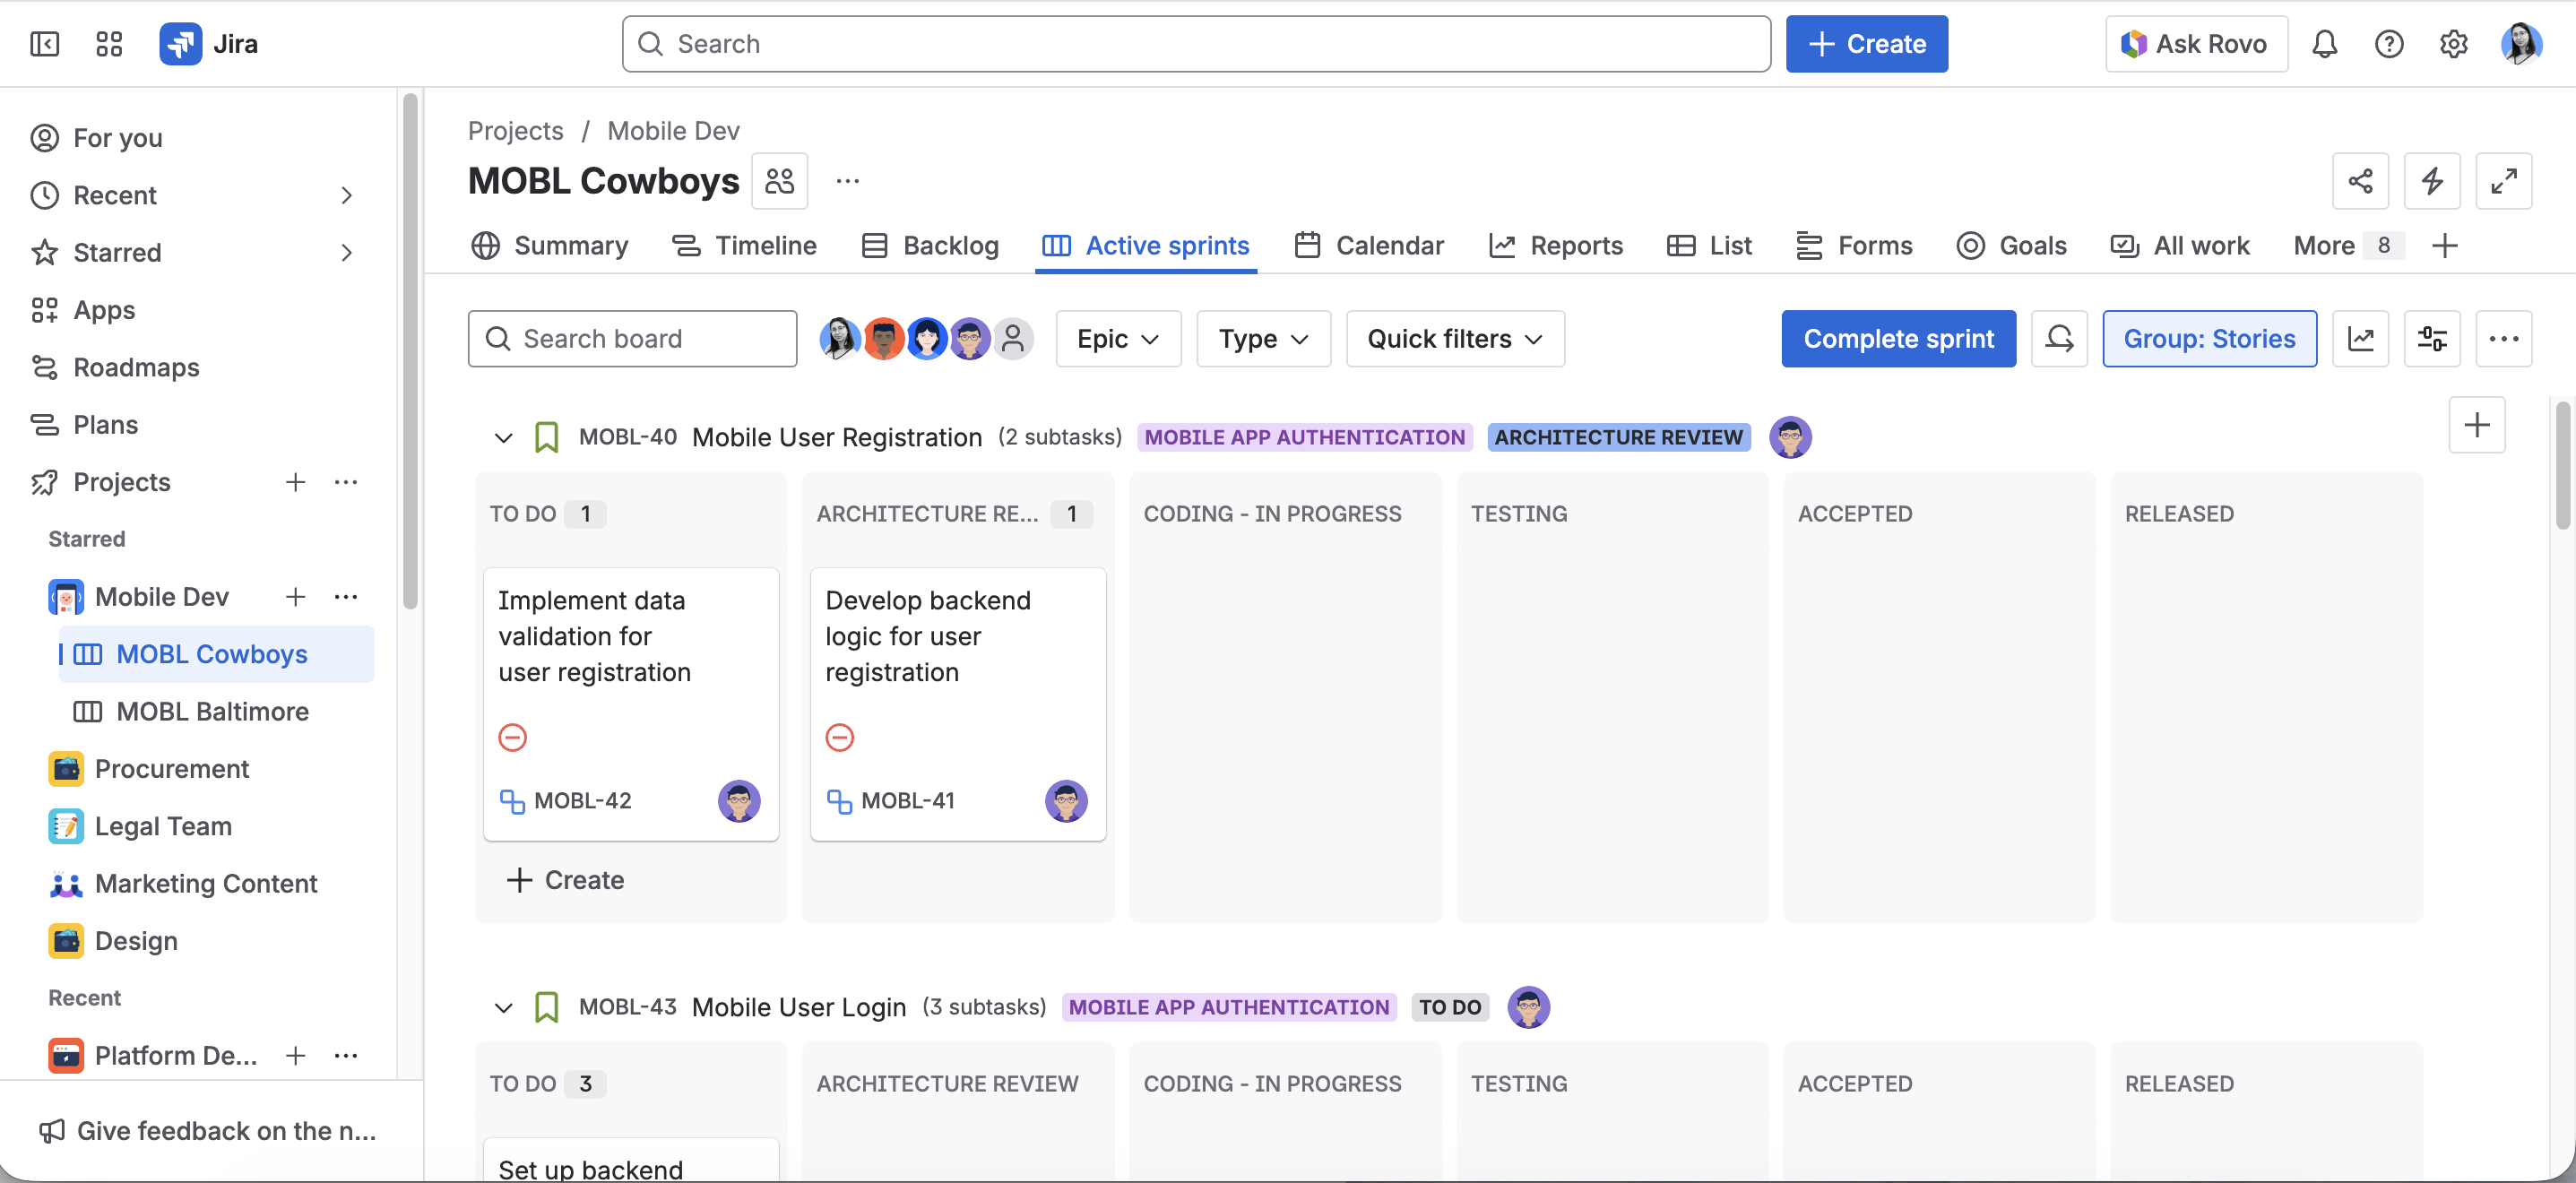Open the Quick filters dropdown
This screenshot has height=1183, width=2576.
pyautogui.click(x=1454, y=339)
